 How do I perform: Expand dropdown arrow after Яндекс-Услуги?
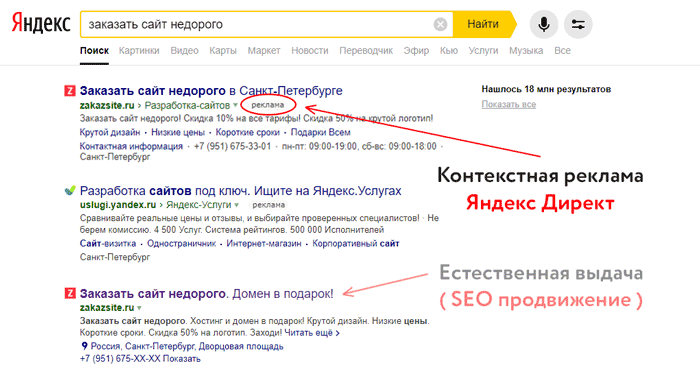point(237,205)
